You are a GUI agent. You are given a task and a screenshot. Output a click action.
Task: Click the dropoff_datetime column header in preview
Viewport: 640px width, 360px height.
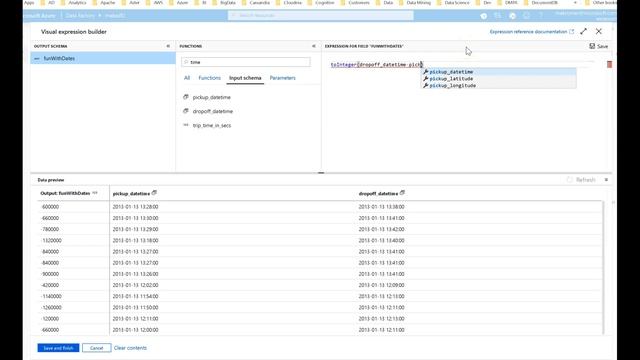point(378,193)
